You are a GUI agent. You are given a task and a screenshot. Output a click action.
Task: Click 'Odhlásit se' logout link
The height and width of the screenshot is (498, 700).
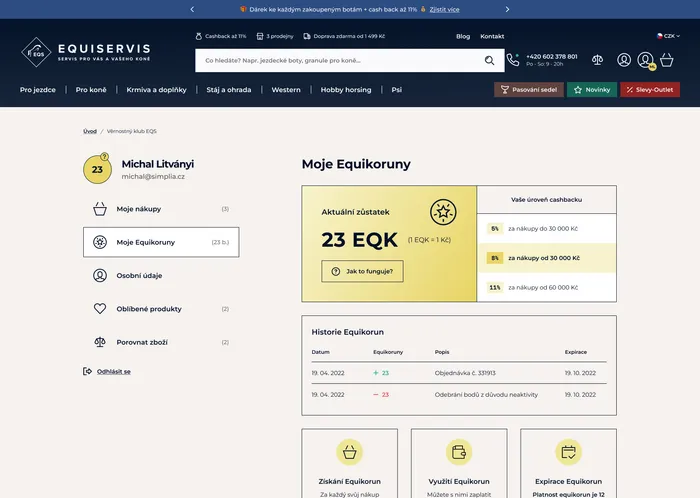(114, 371)
